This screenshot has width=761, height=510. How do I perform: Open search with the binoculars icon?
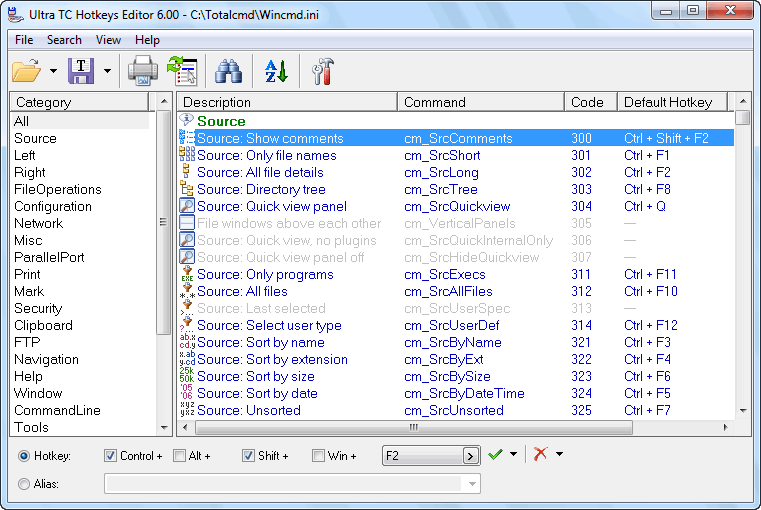pyautogui.click(x=228, y=71)
